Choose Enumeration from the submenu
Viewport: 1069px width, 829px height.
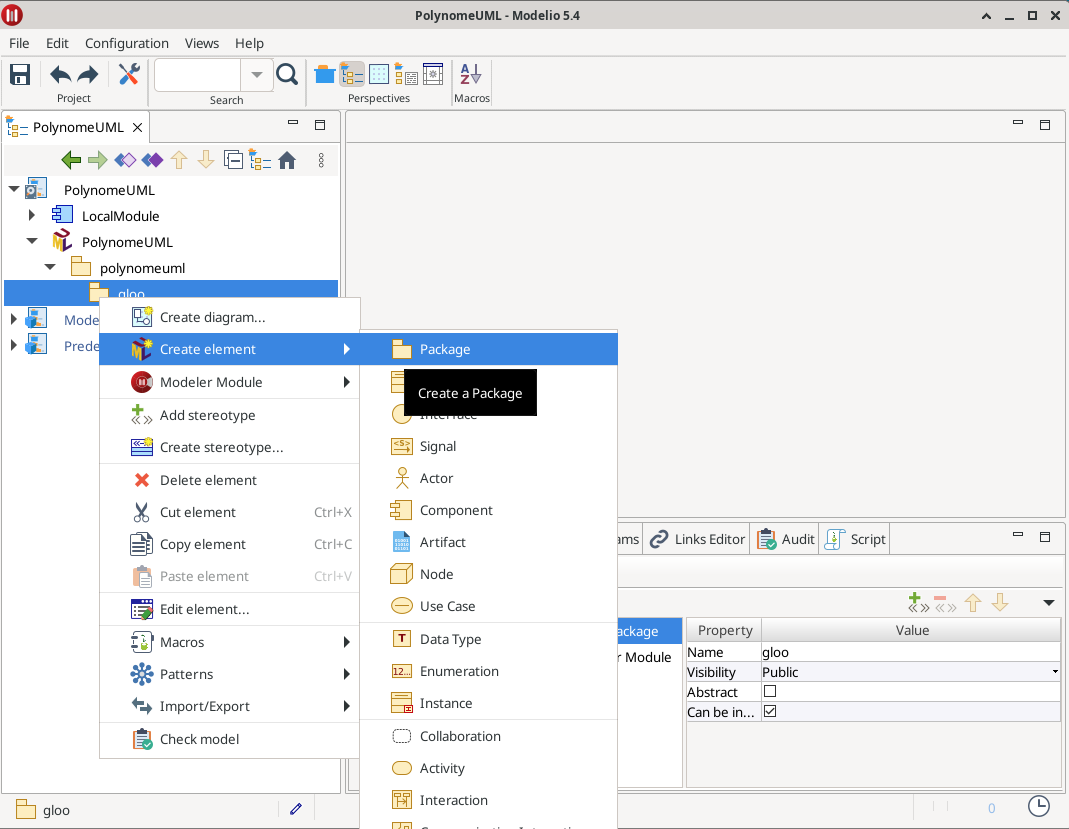tap(488, 671)
